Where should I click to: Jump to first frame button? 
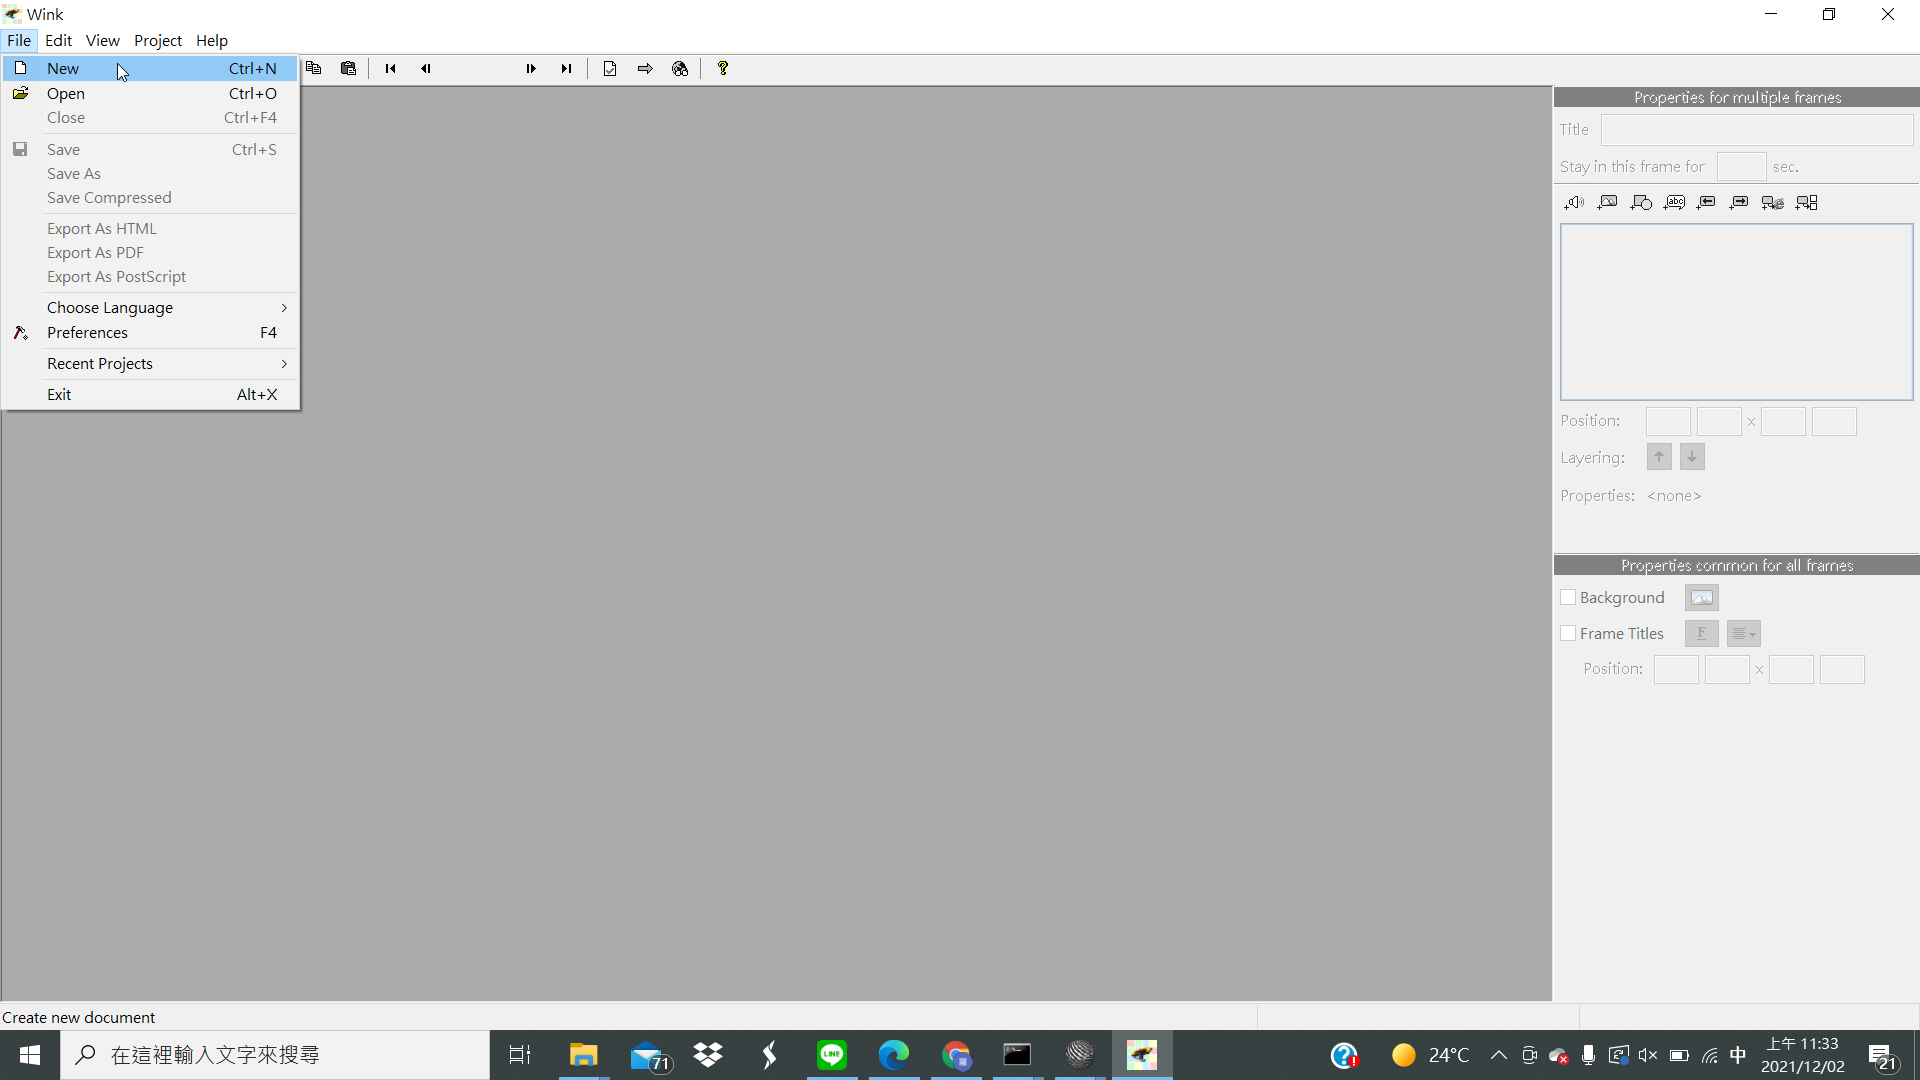click(390, 68)
